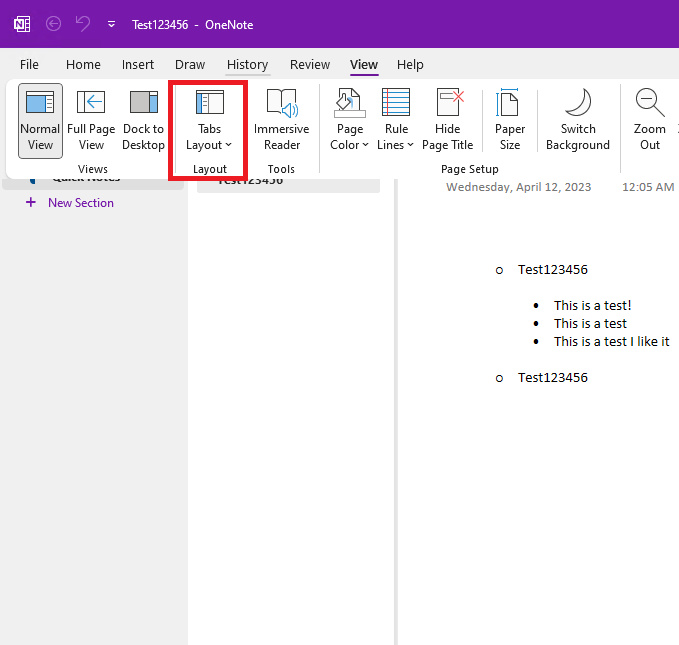Undo the last action
This screenshot has width=679, height=645.
pos(83,24)
